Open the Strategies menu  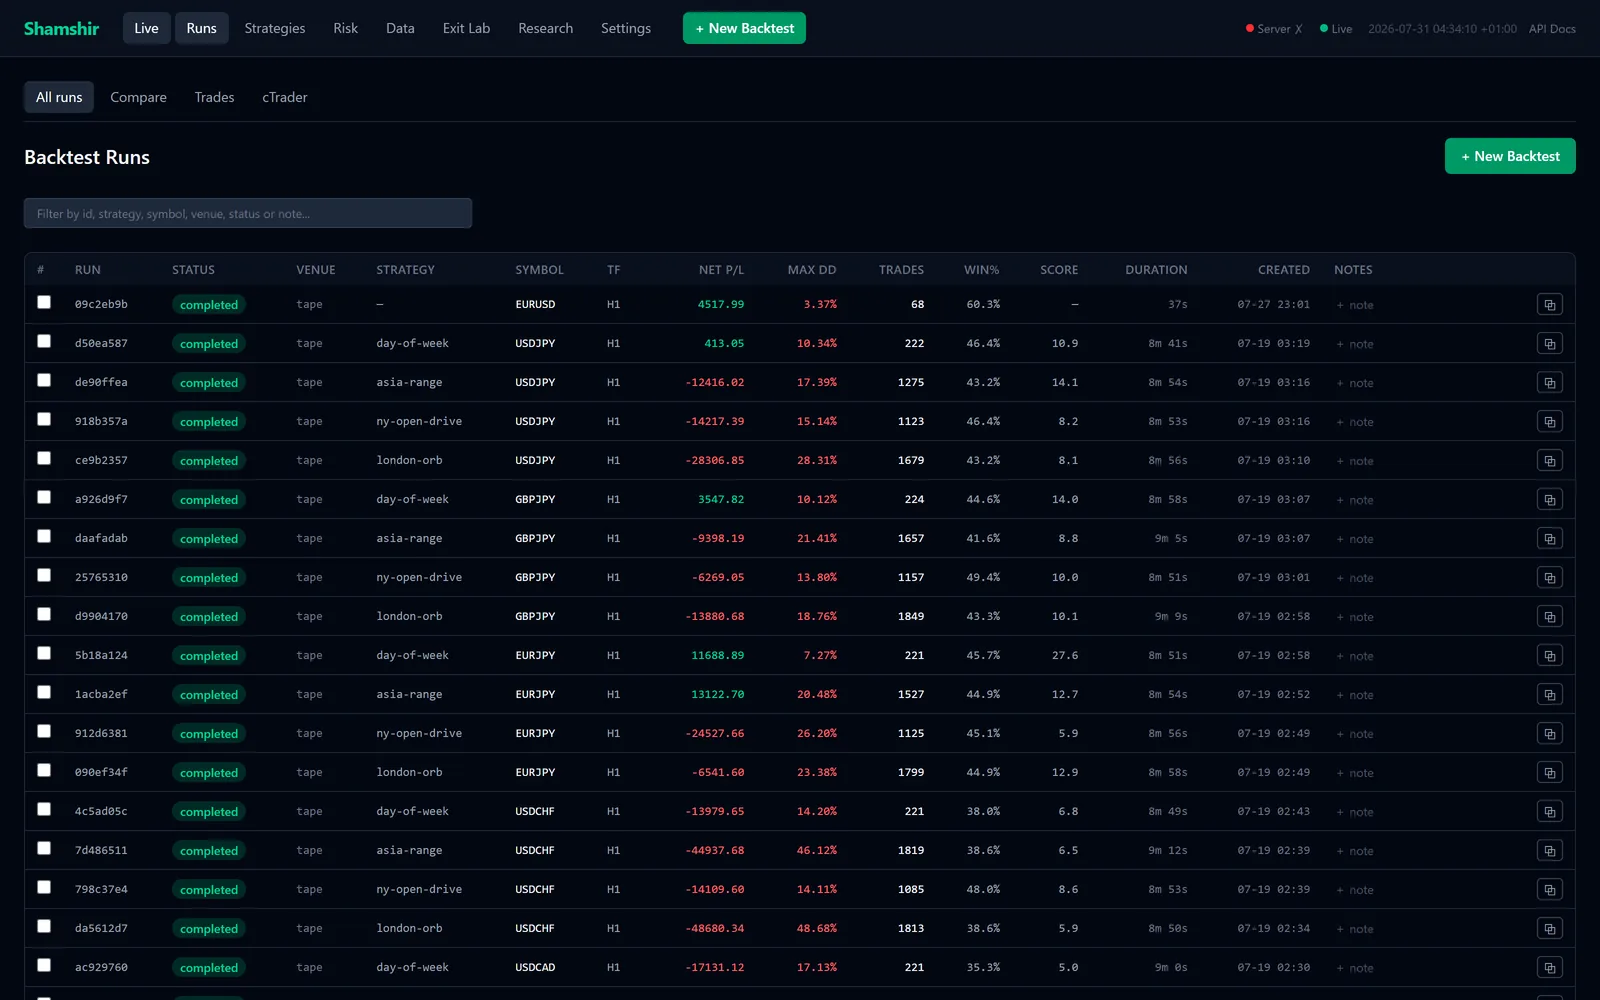(x=275, y=28)
